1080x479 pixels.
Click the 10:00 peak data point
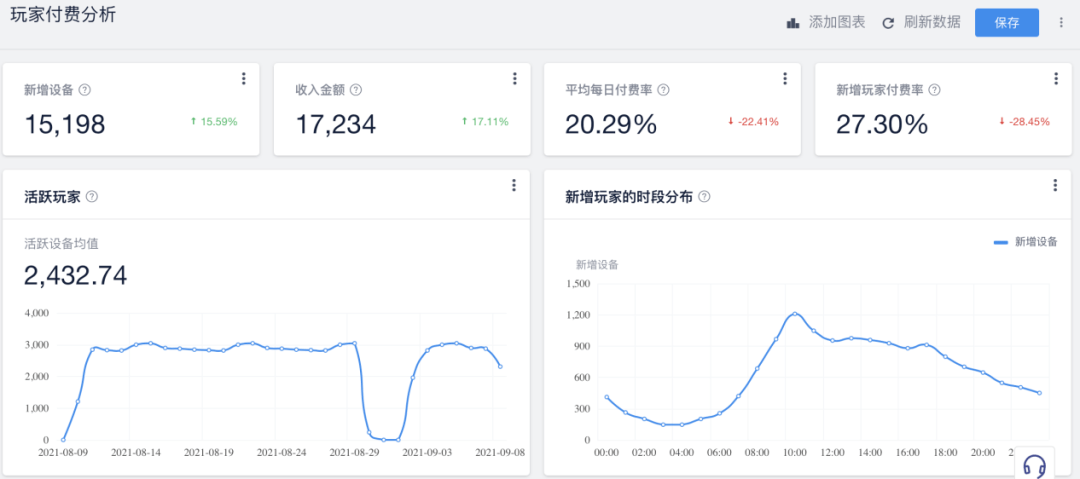click(x=796, y=314)
